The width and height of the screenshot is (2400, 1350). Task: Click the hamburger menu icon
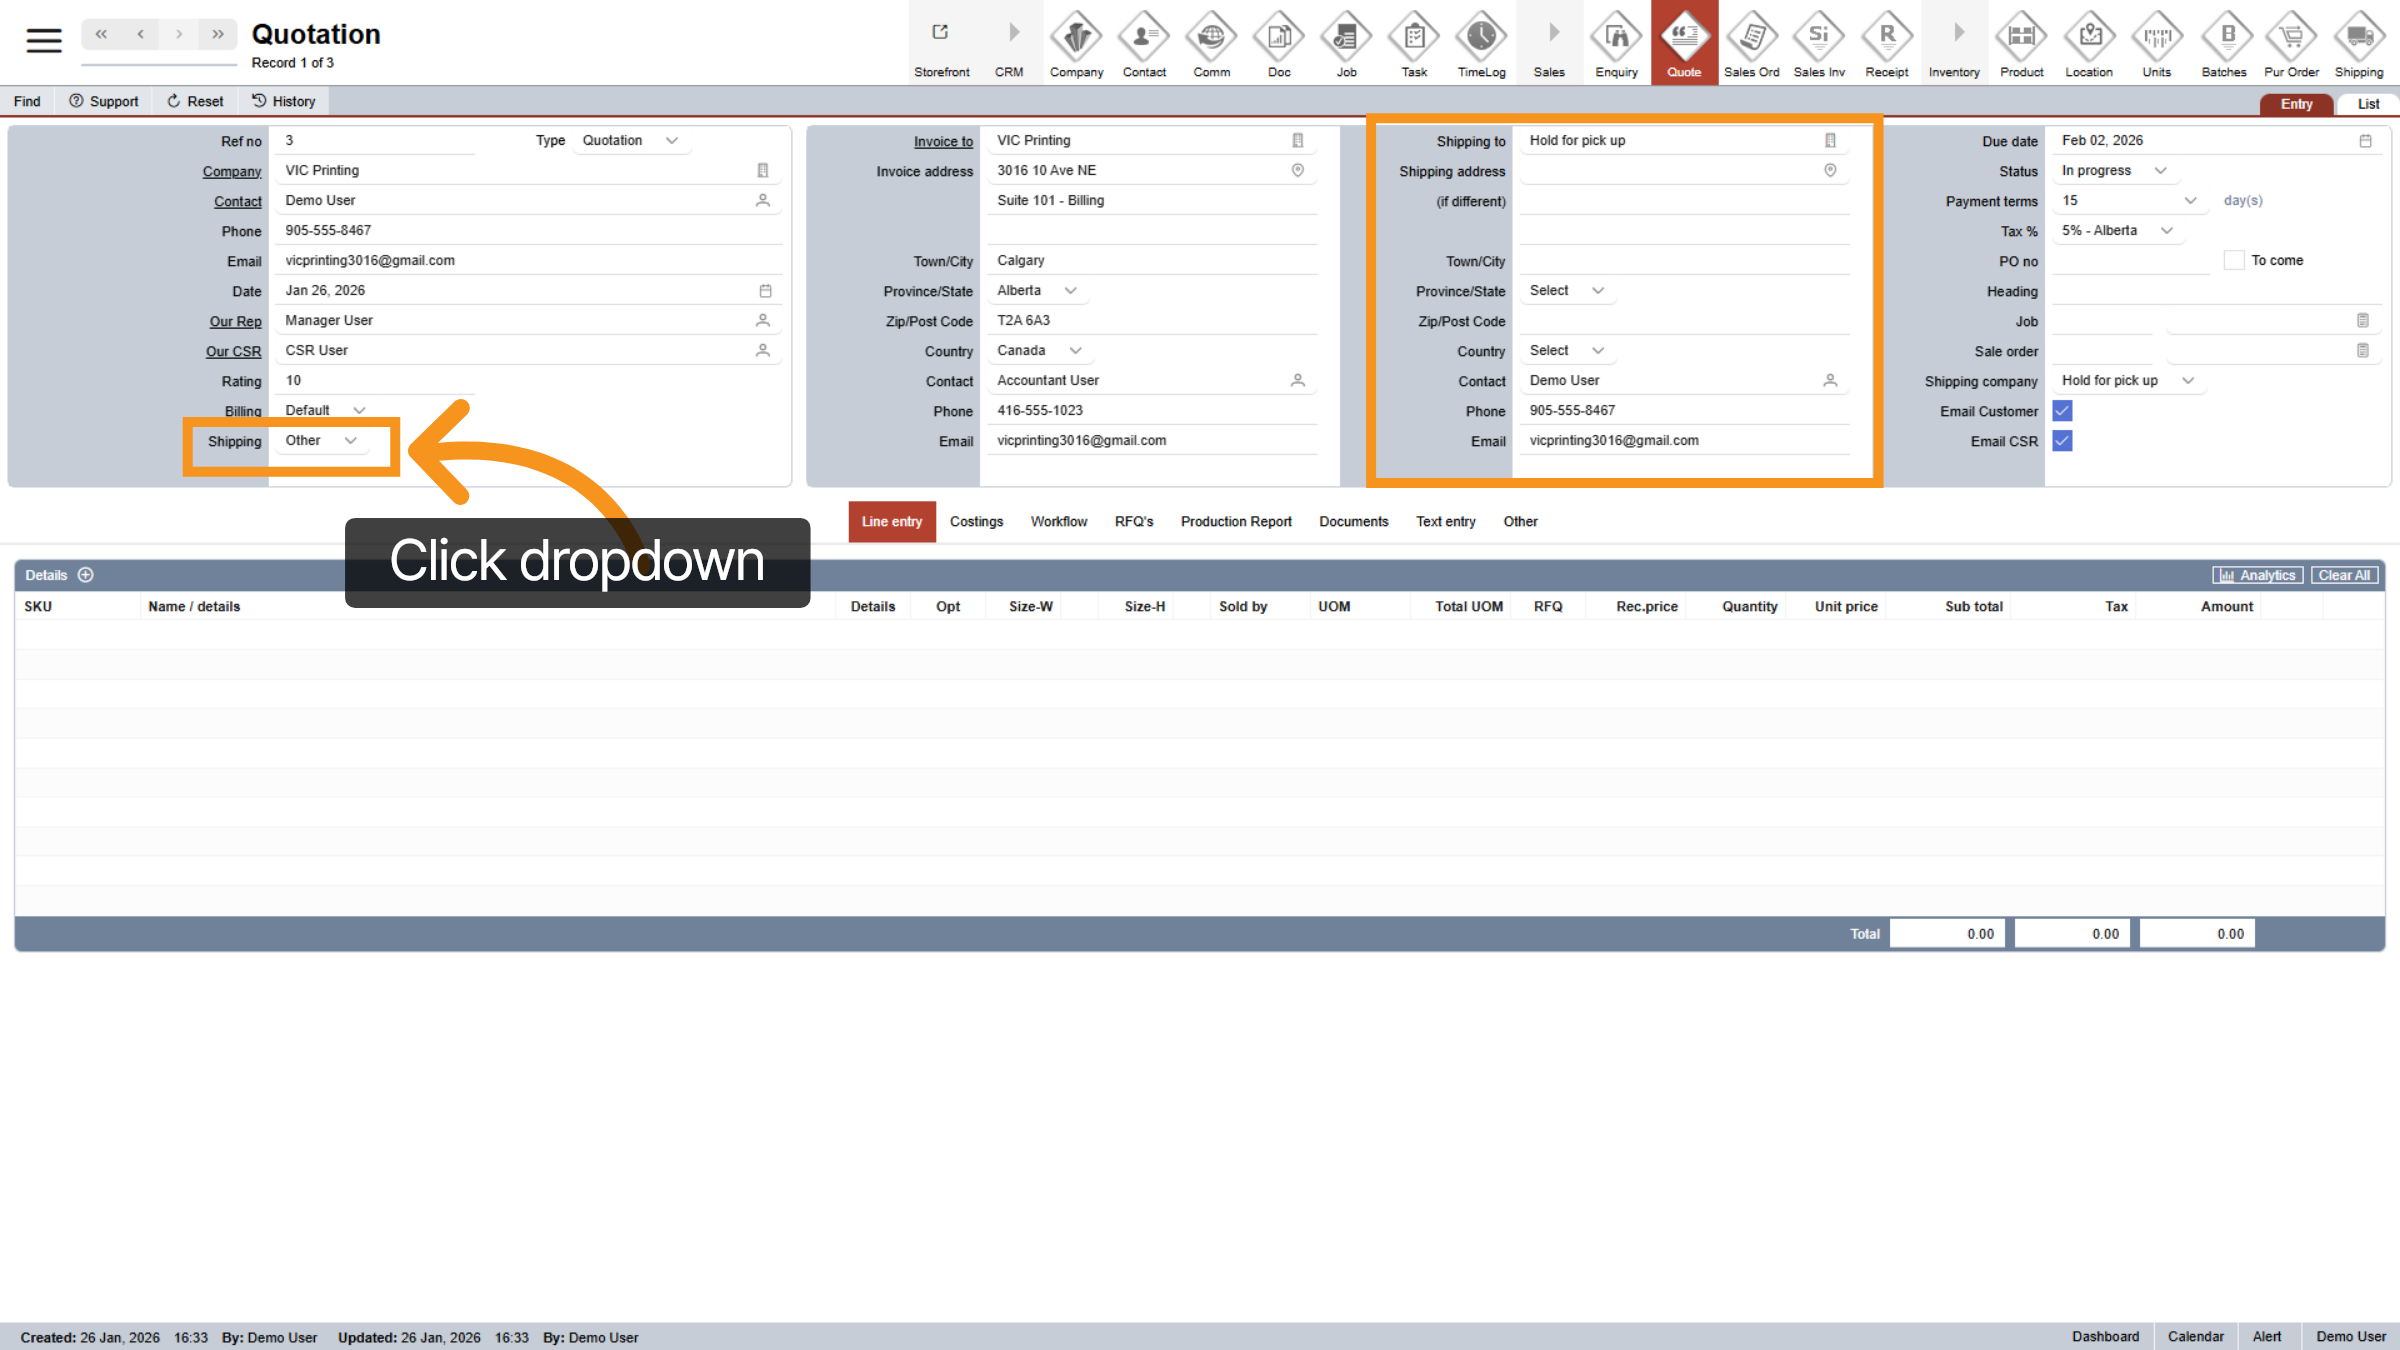(x=44, y=40)
